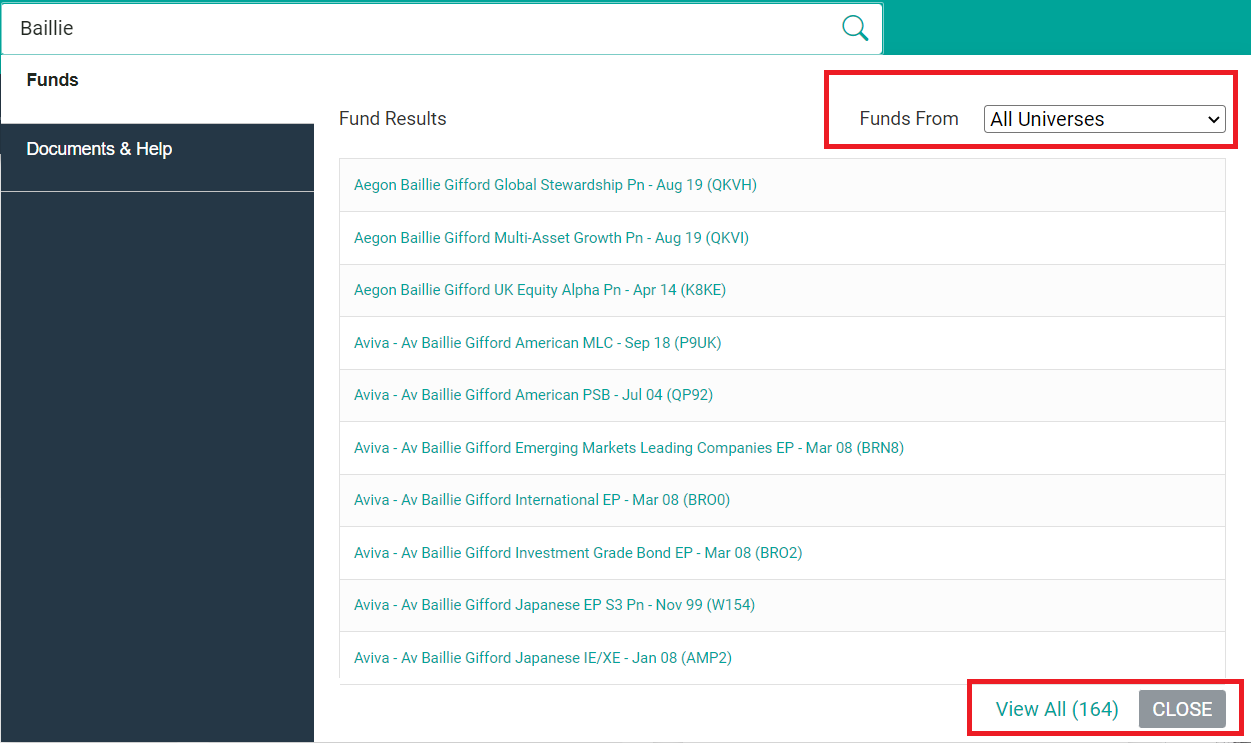Image resolution: width=1251 pixels, height=743 pixels.
Task: Click the Fund Results heading
Action: pyautogui.click(x=392, y=119)
